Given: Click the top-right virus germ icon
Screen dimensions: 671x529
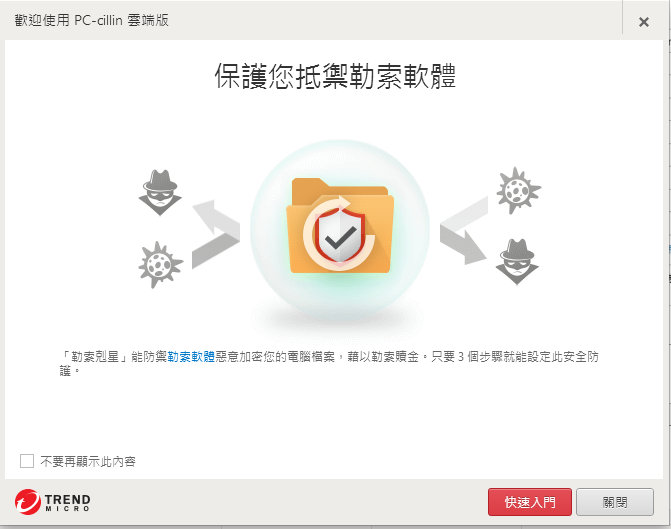Looking at the screenshot, I should click(519, 190).
